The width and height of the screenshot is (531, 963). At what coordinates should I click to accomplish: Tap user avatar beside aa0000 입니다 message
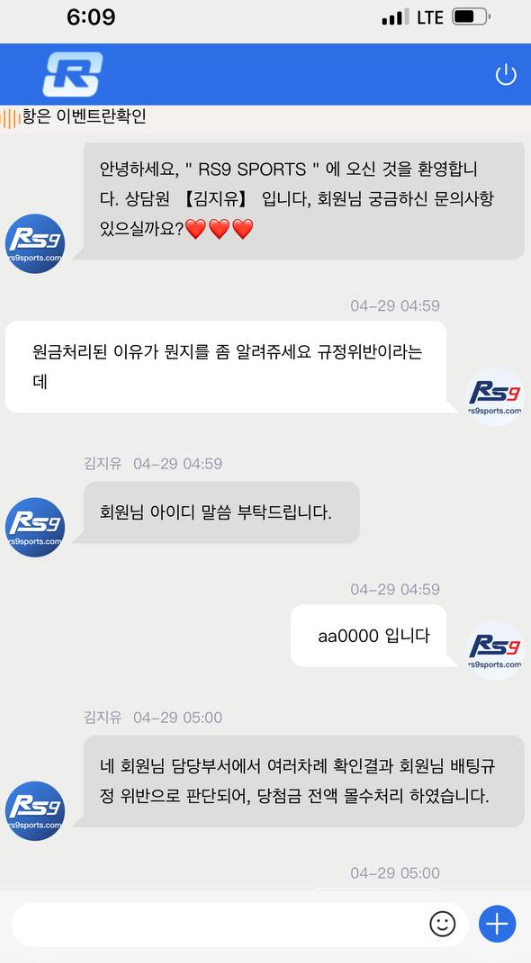(x=495, y=650)
